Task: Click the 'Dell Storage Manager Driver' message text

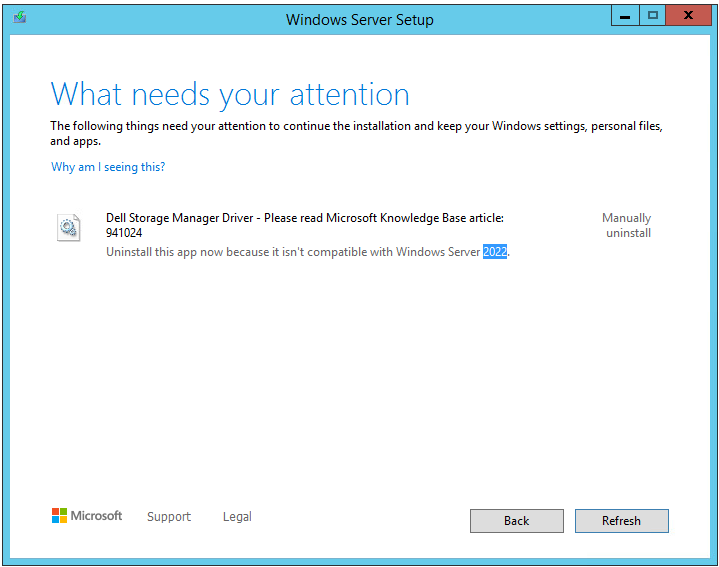Action: [x=304, y=225]
